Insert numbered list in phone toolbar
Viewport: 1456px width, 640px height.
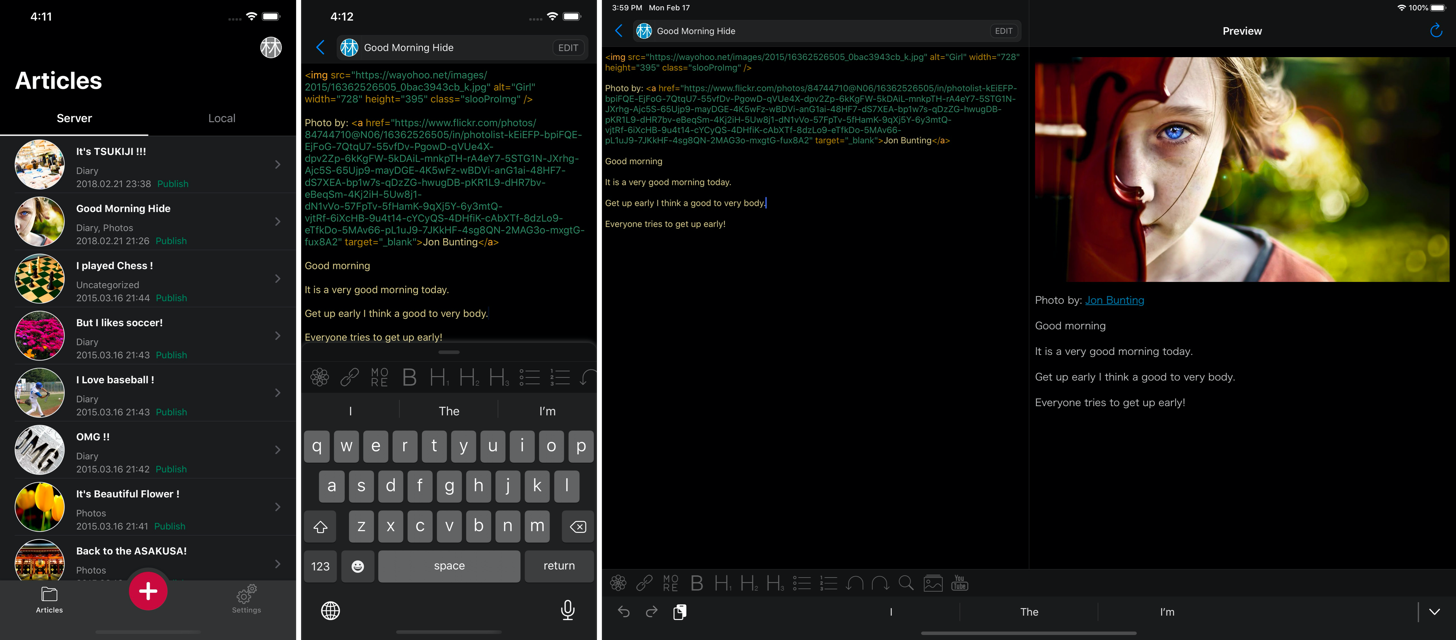click(x=560, y=377)
